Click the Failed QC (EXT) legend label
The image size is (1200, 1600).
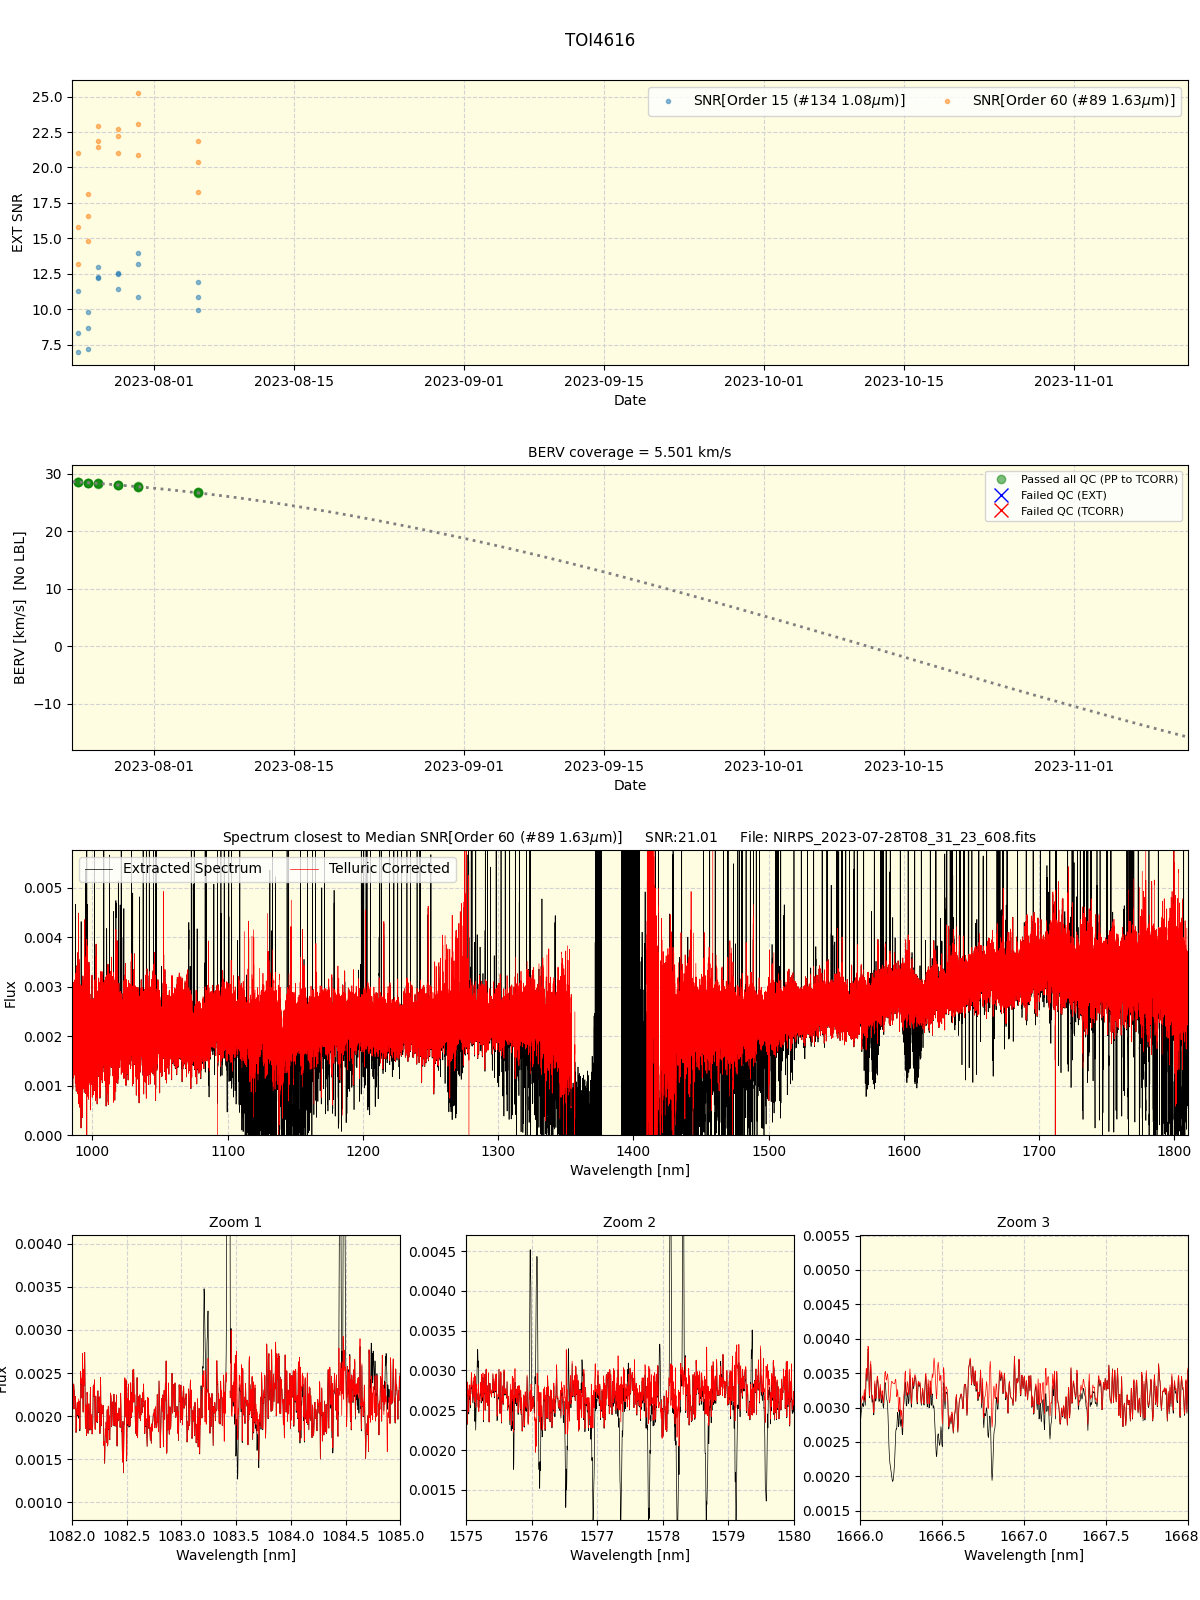tap(1063, 496)
